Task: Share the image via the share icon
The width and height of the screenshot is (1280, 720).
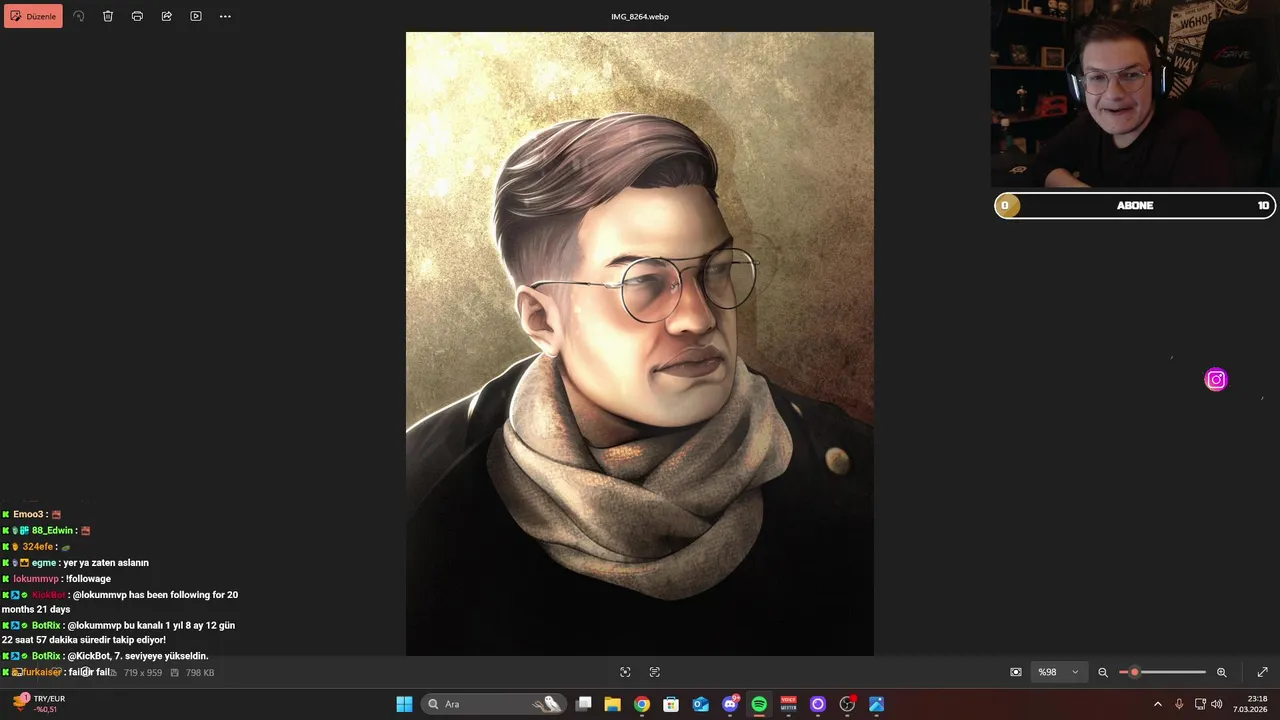Action: pos(166,16)
